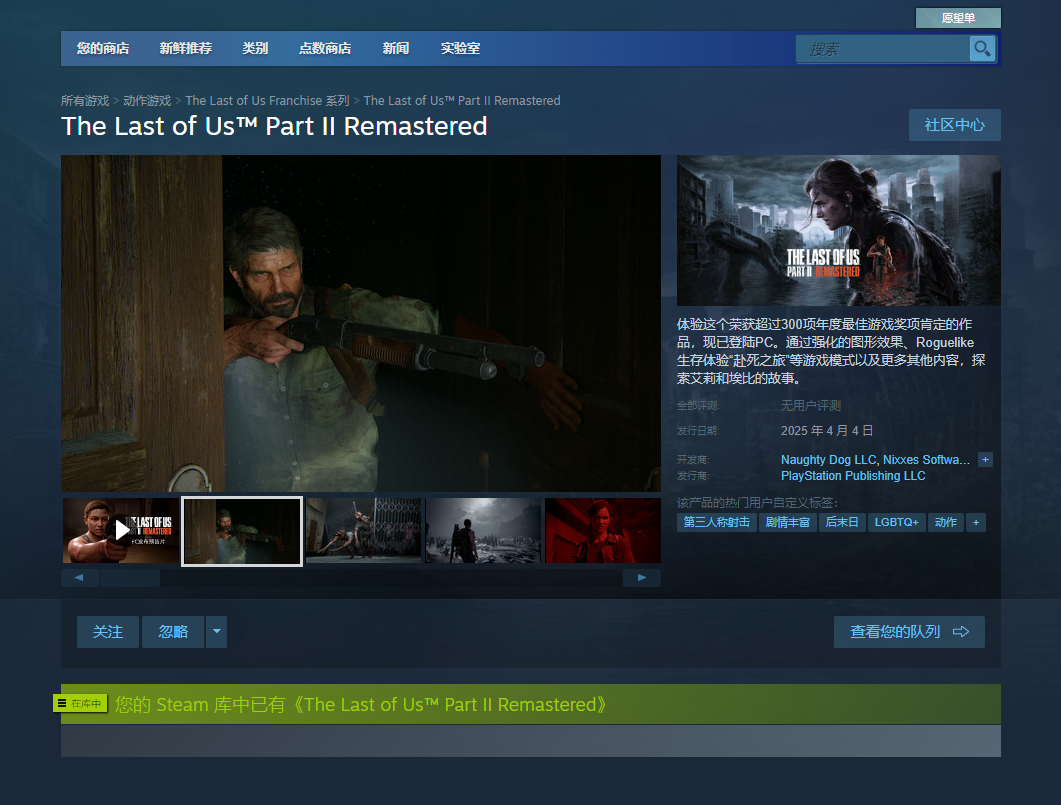
Task: Select the 动作 tag
Action: pos(945,522)
